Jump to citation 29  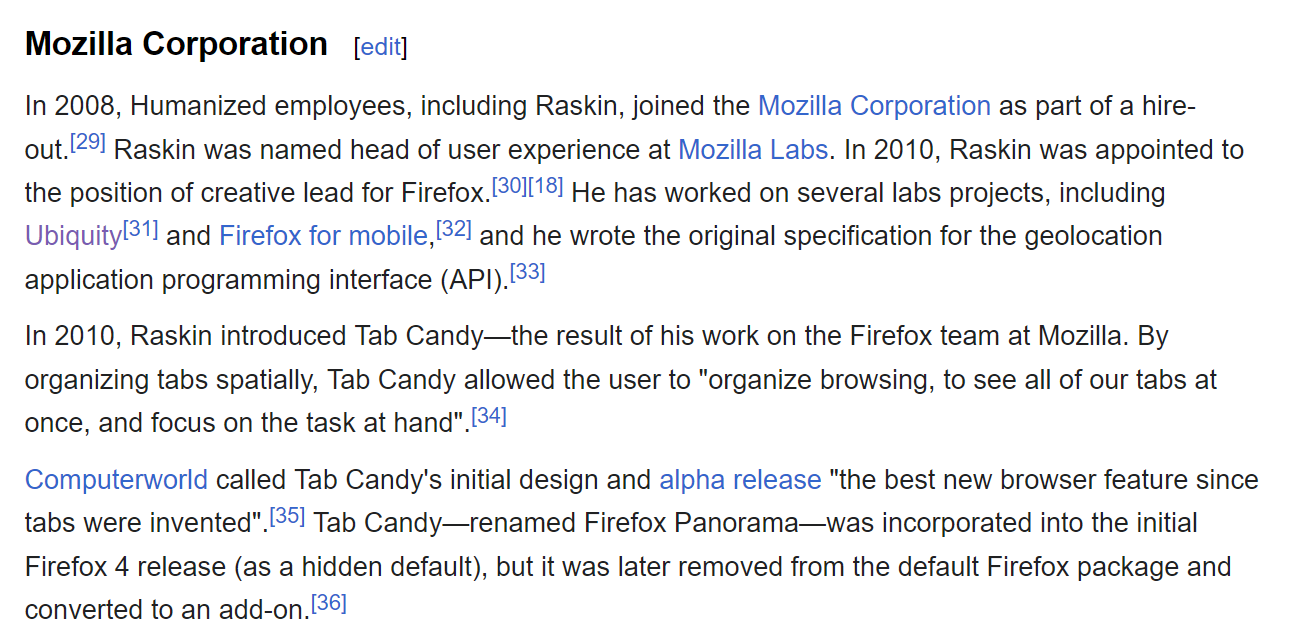click(x=88, y=142)
